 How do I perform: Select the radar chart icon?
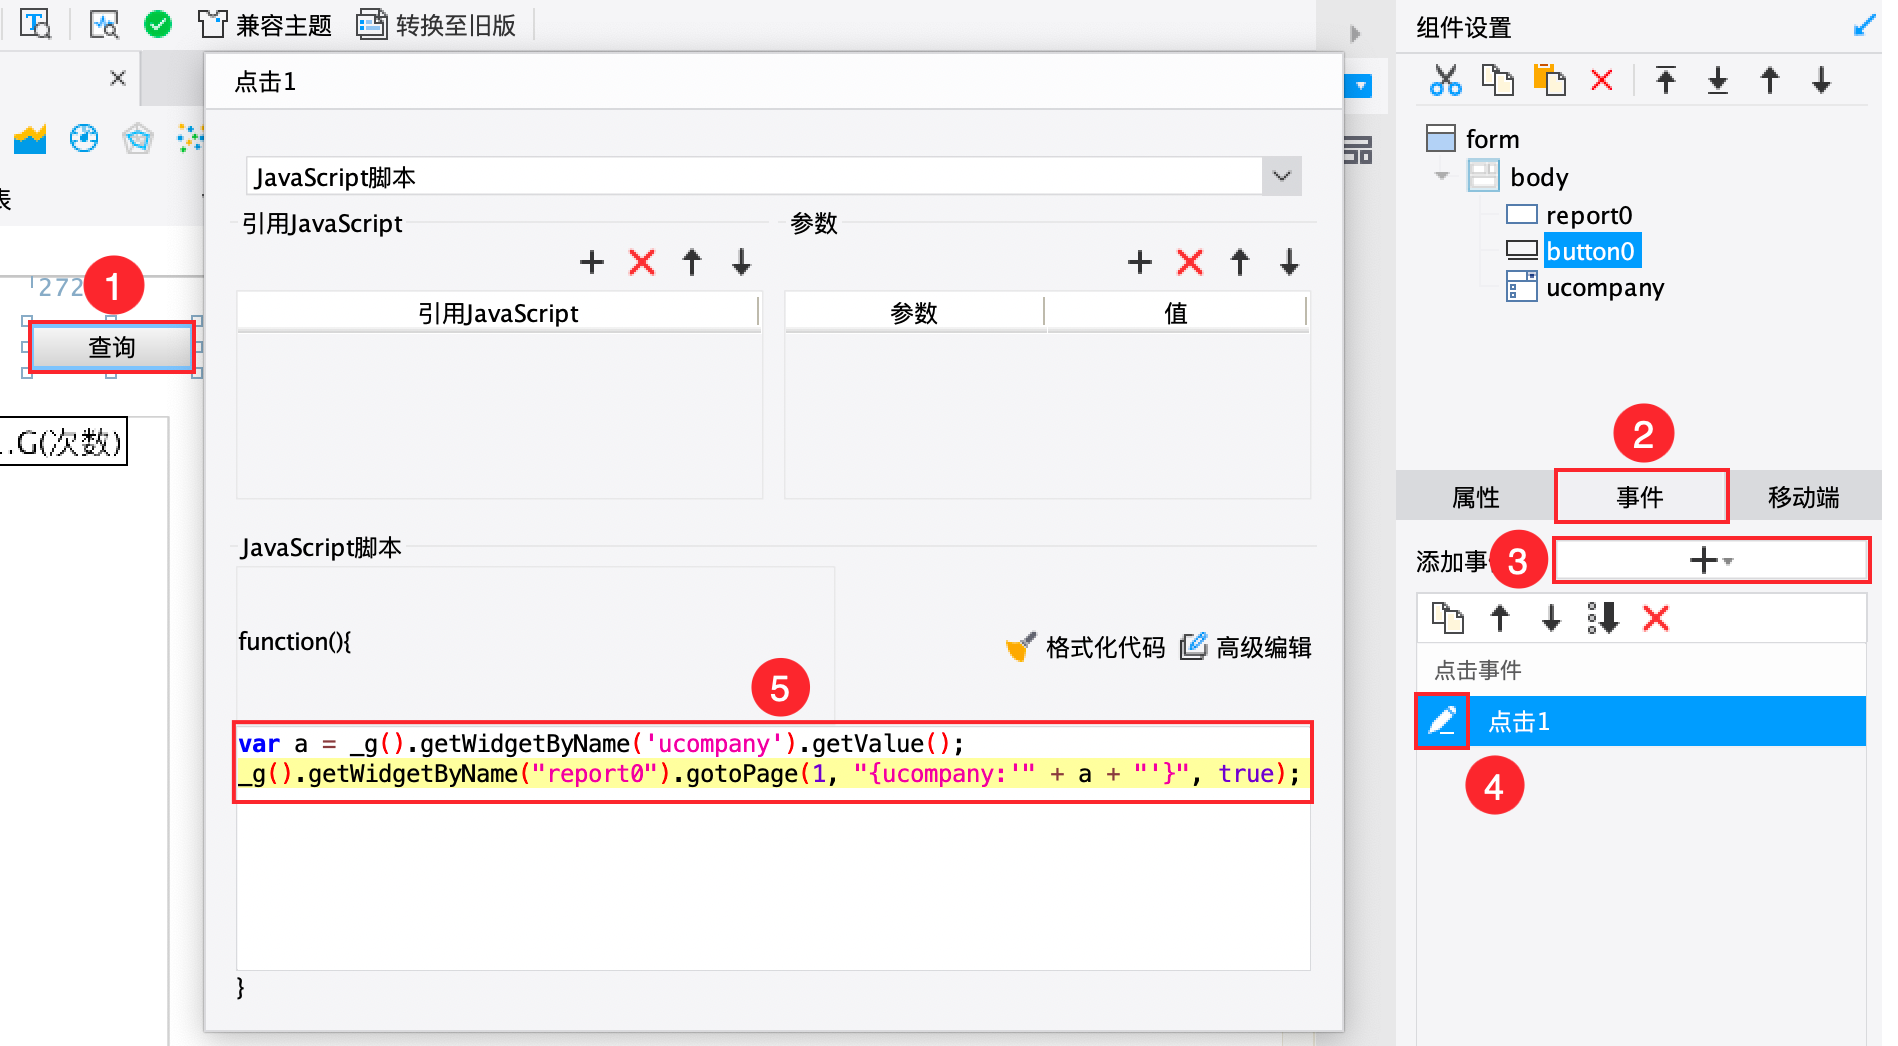click(138, 139)
